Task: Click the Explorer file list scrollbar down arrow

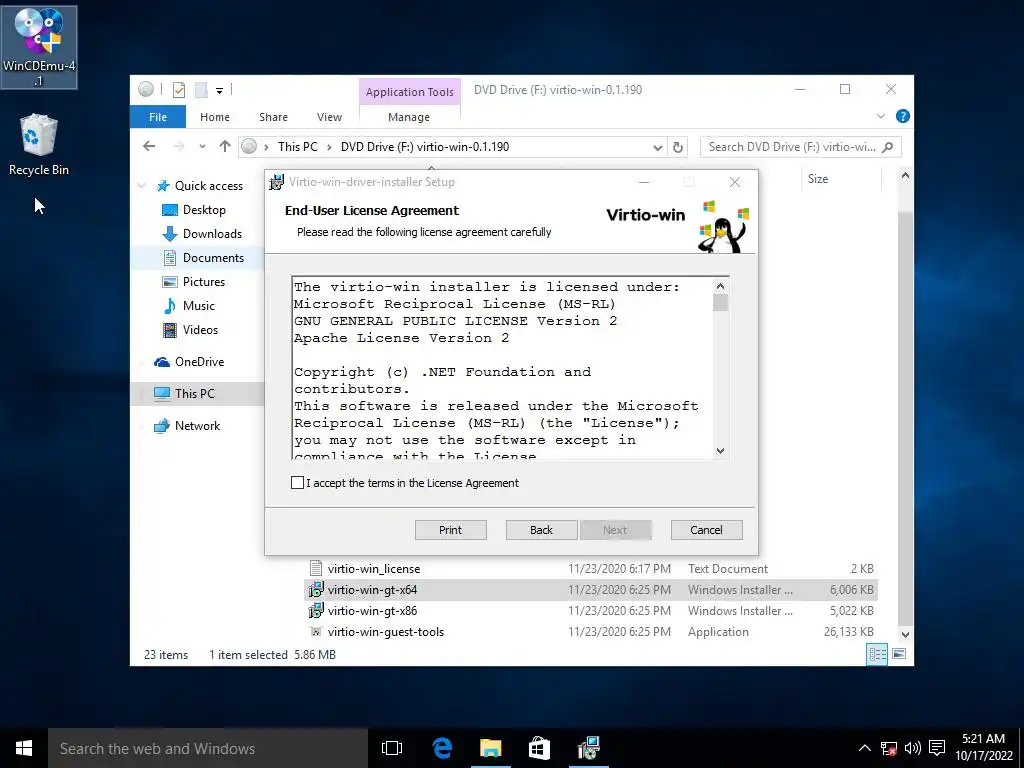Action: [905, 635]
